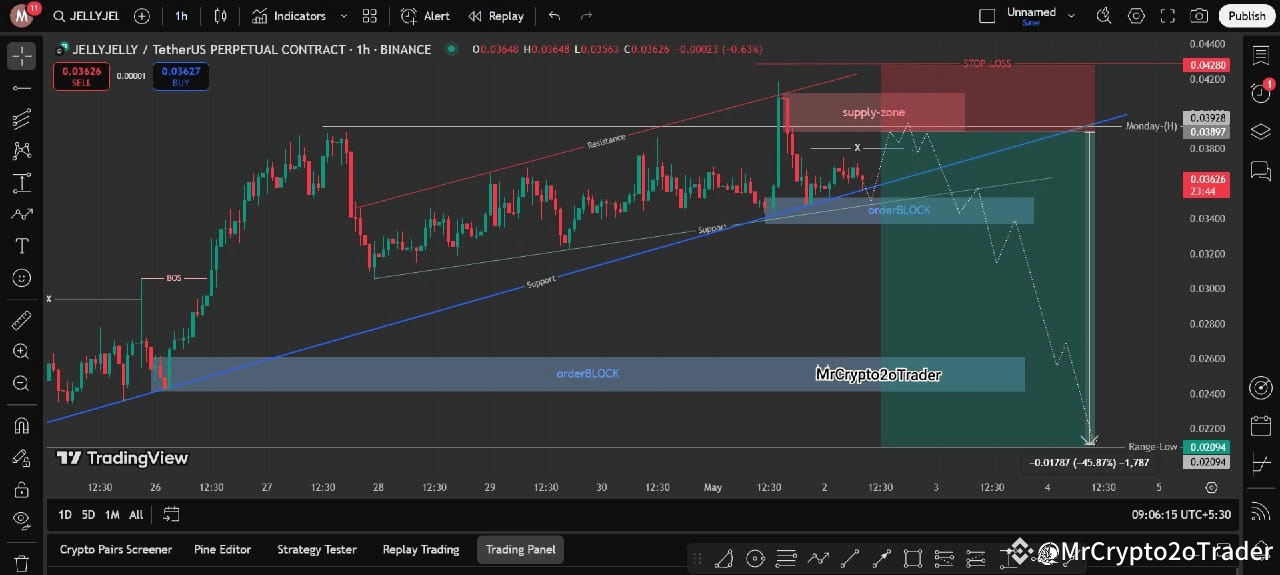Click the zoom out magnifier
The width and height of the screenshot is (1280, 575).
(21, 384)
